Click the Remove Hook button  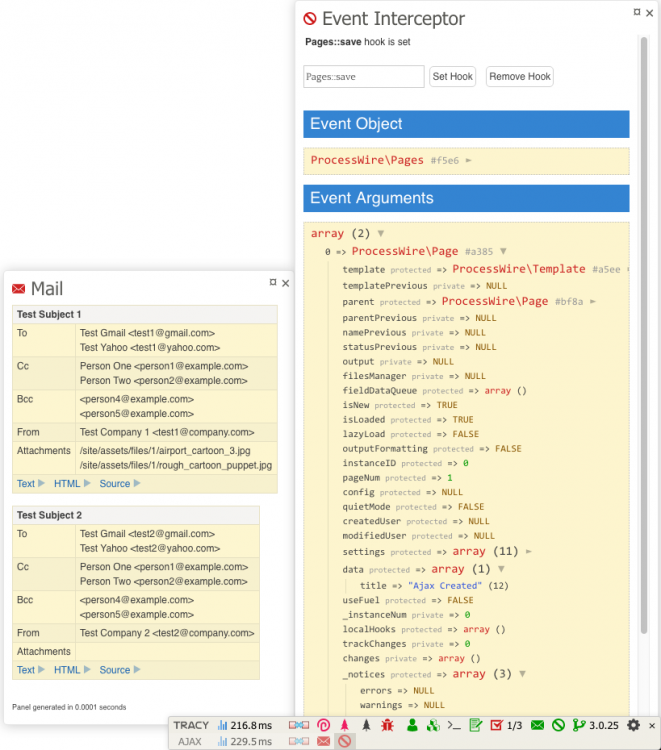coord(520,77)
